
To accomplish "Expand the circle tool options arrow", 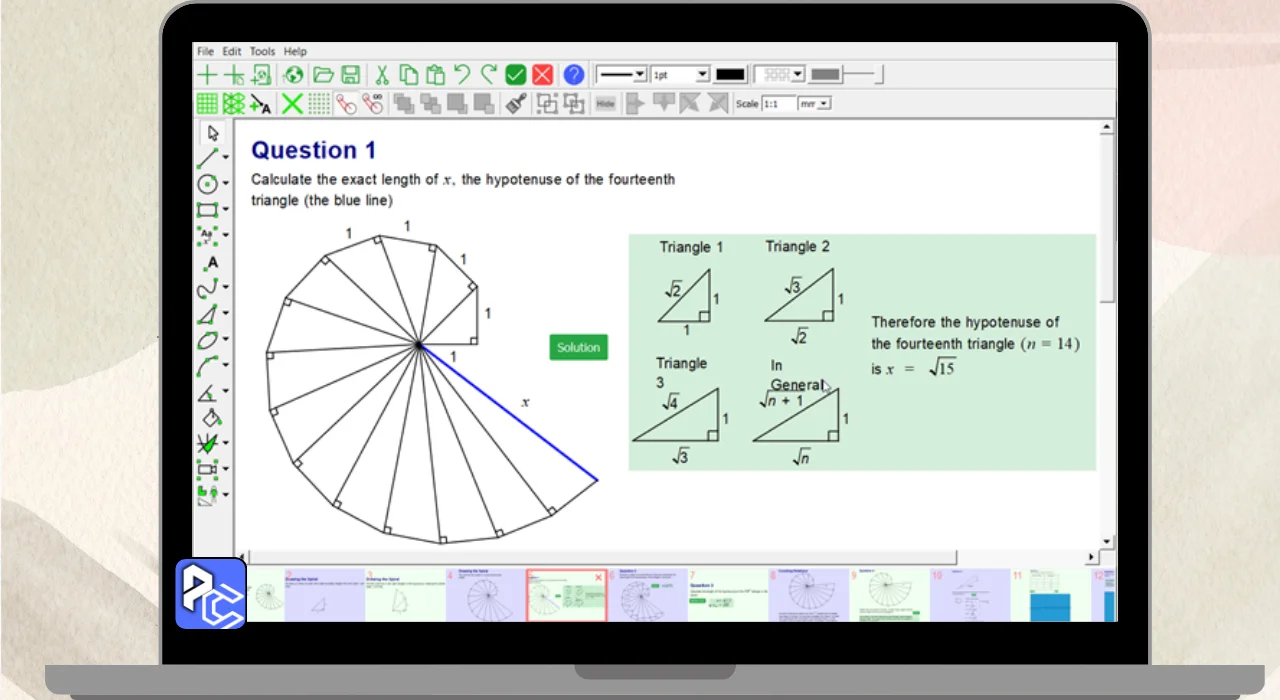I will click(x=225, y=184).
